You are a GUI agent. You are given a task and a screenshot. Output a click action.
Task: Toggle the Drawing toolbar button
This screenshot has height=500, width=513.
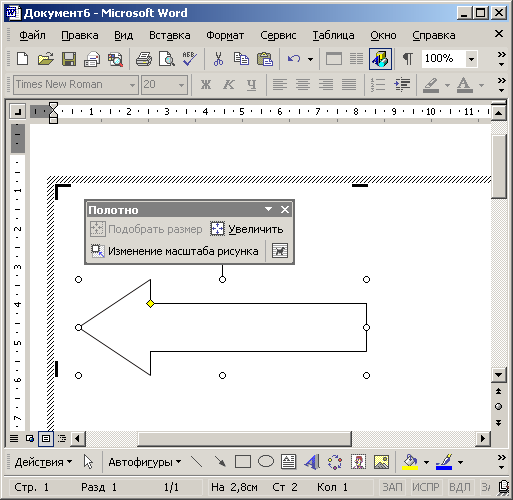click(380, 59)
